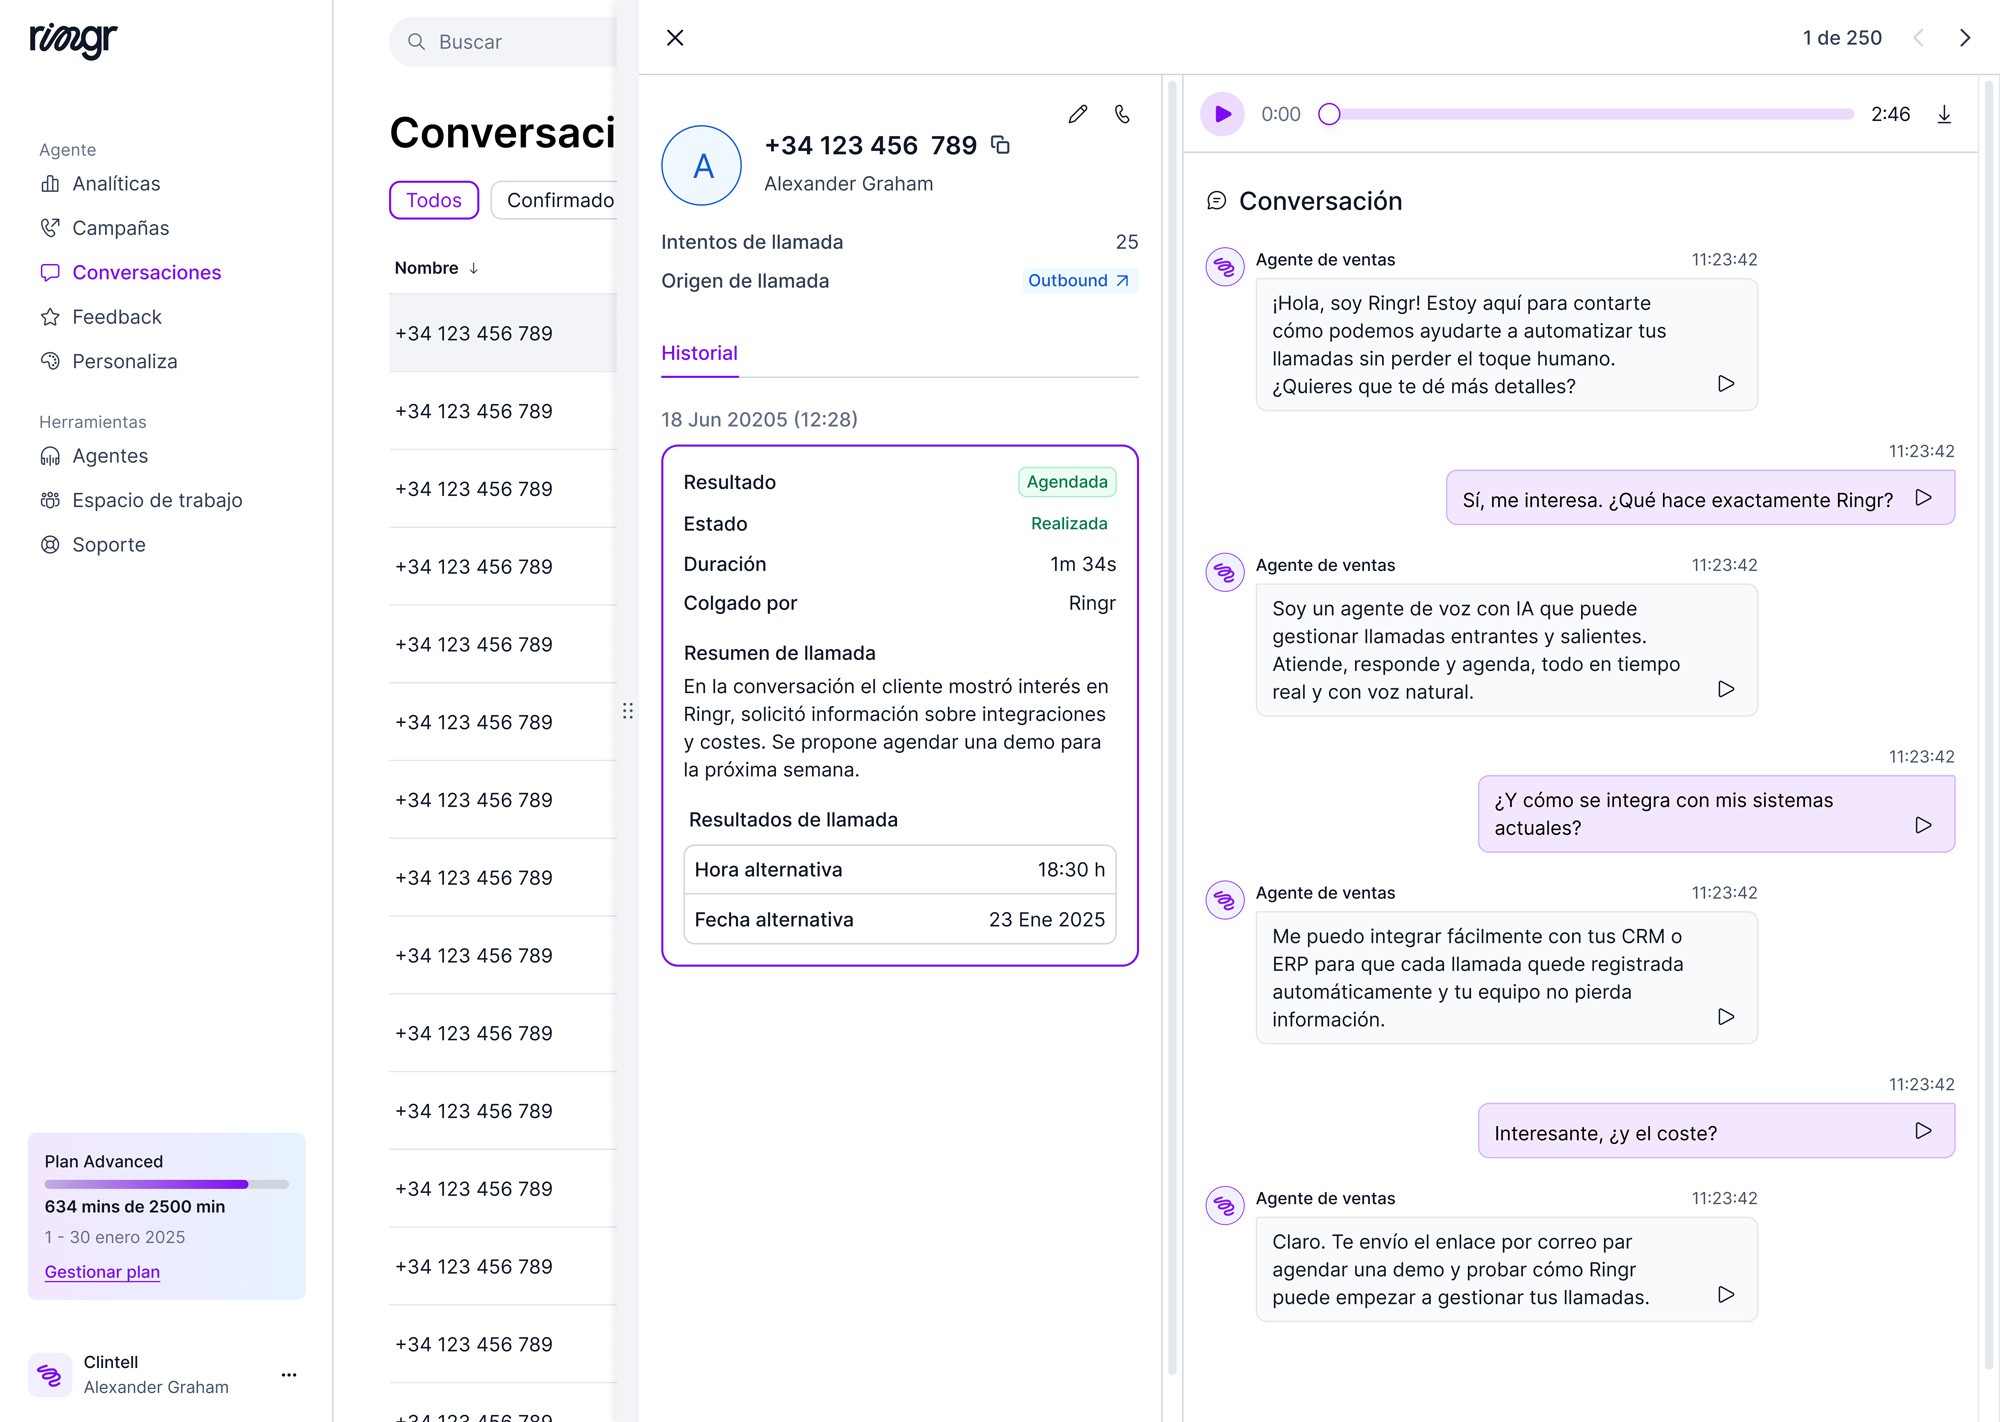Edit the contact with the pencil icon

[1077, 114]
